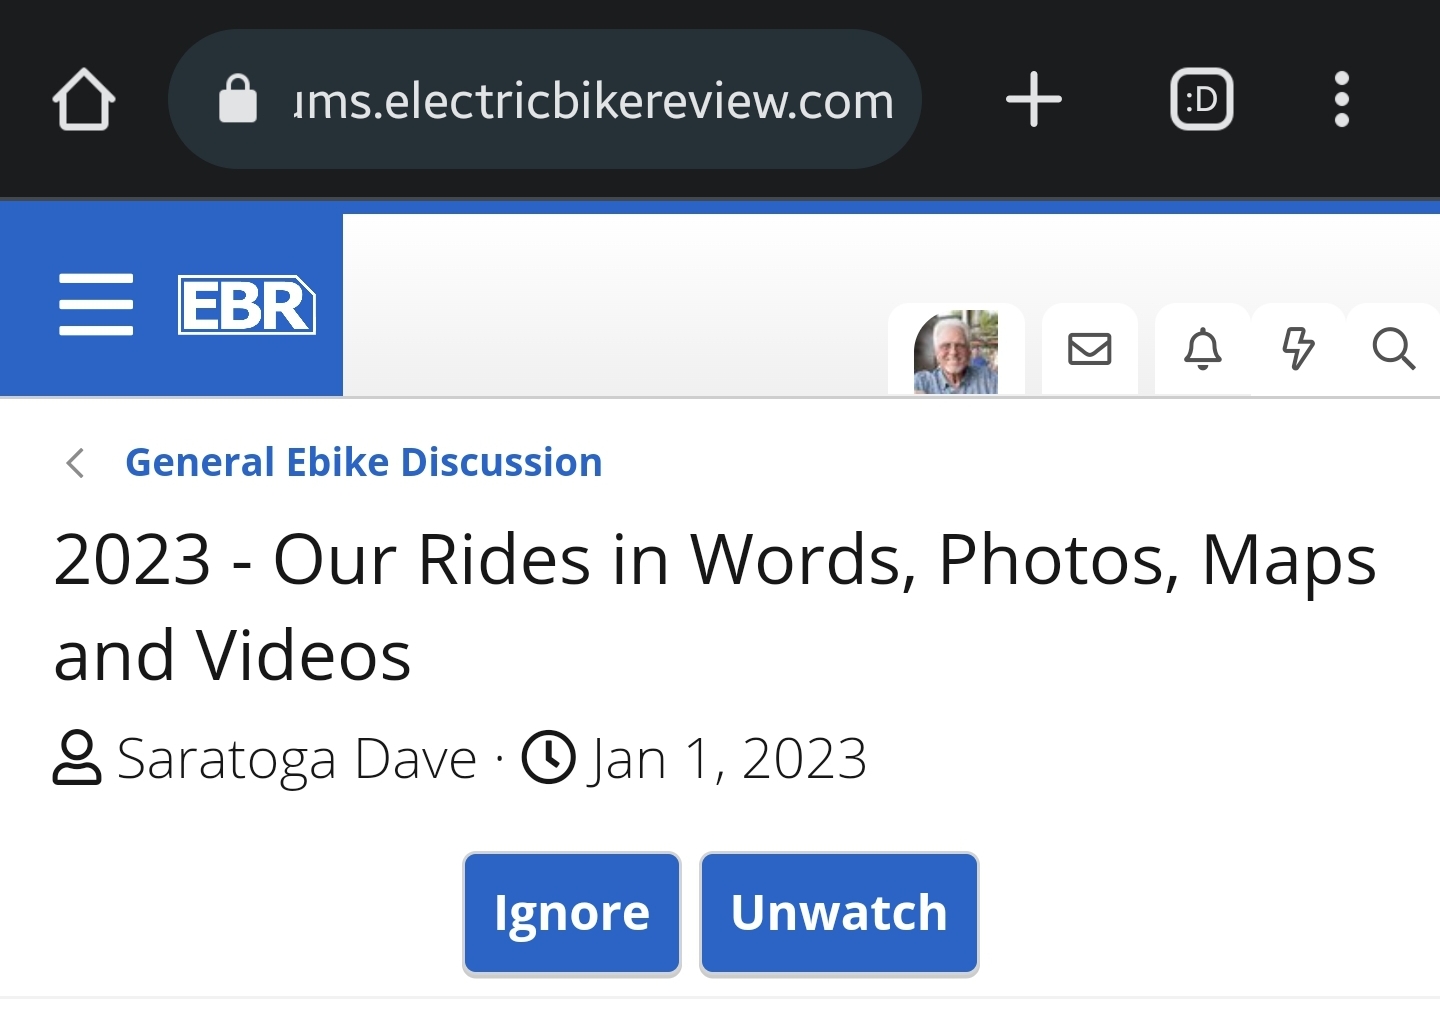The image size is (1440, 1026).
Task: Open the forum search icon
Action: click(x=1392, y=350)
